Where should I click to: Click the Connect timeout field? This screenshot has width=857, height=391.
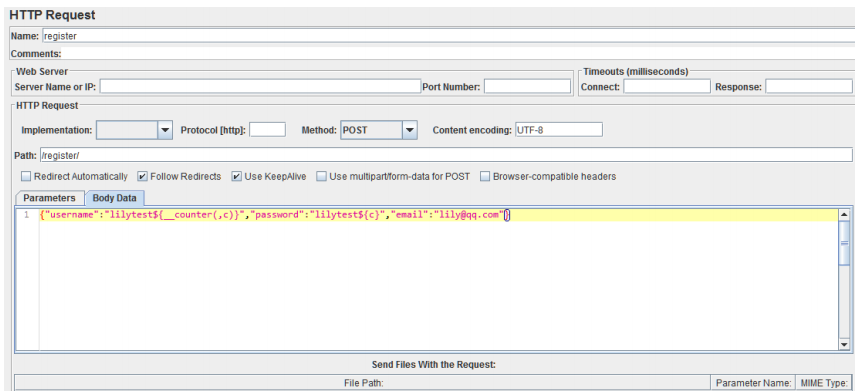coord(667,86)
